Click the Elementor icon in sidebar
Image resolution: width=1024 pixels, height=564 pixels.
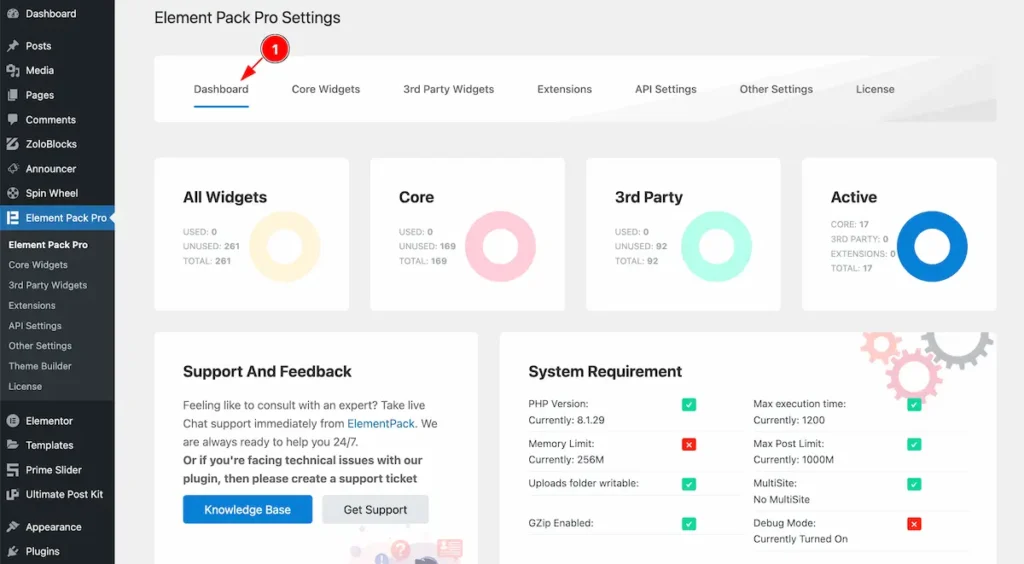(x=13, y=421)
